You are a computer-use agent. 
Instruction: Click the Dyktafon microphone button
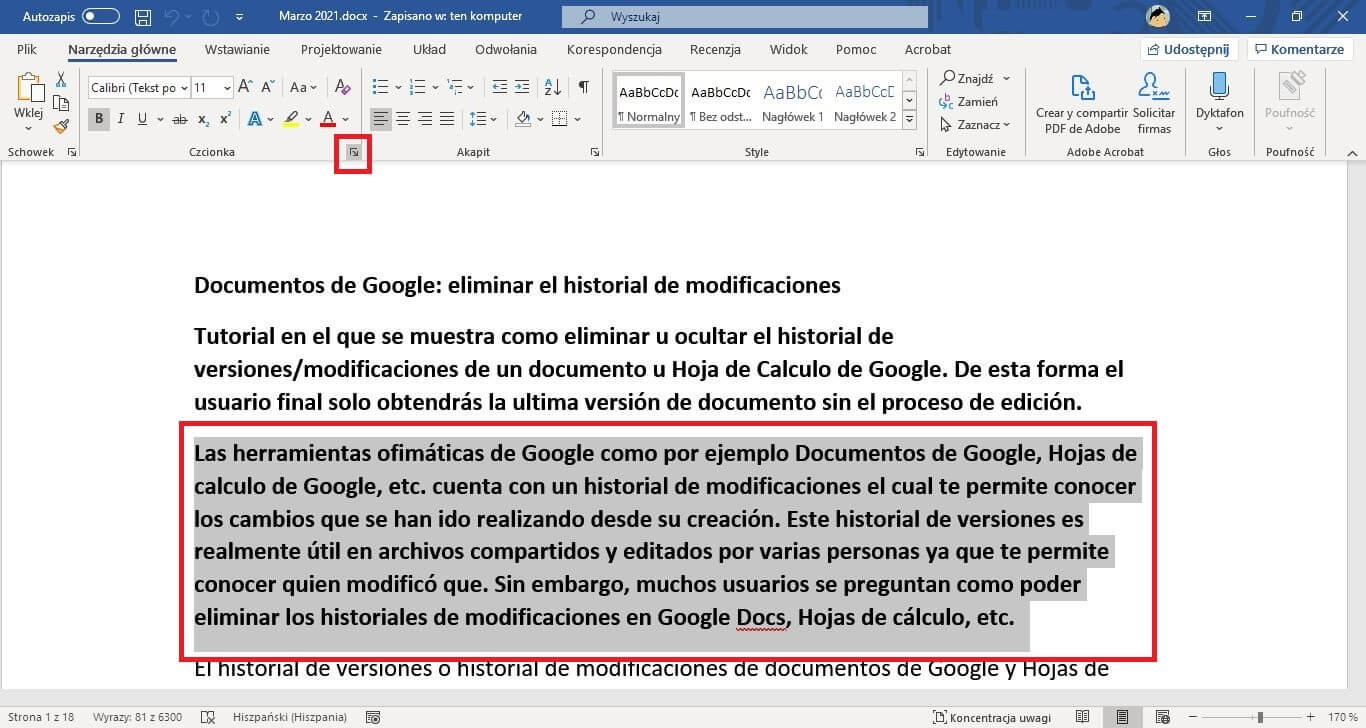[x=1220, y=104]
